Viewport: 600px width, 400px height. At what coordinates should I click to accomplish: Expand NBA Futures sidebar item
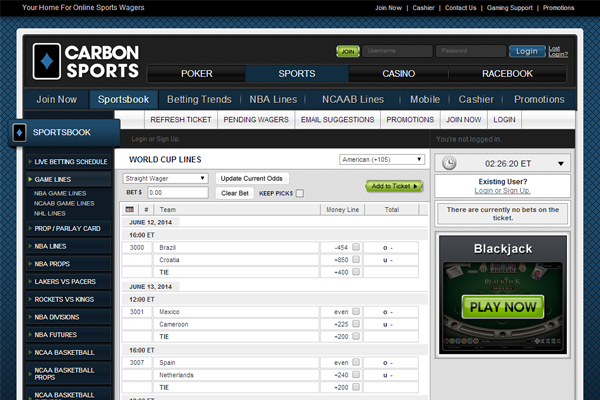68,335
